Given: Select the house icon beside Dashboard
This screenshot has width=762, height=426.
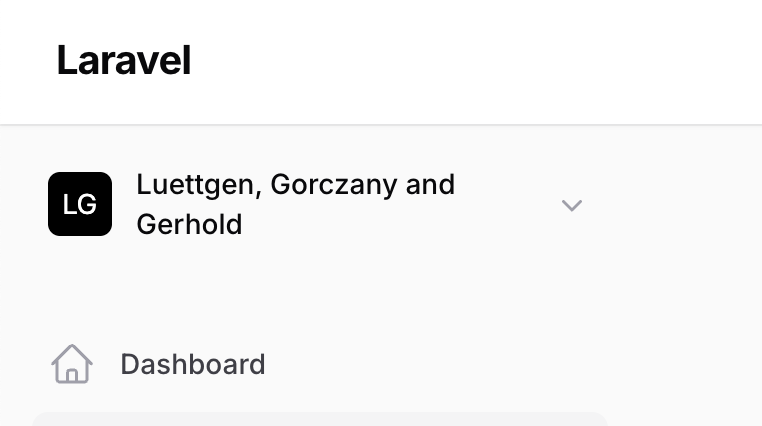Looking at the screenshot, I should pyautogui.click(x=72, y=364).
